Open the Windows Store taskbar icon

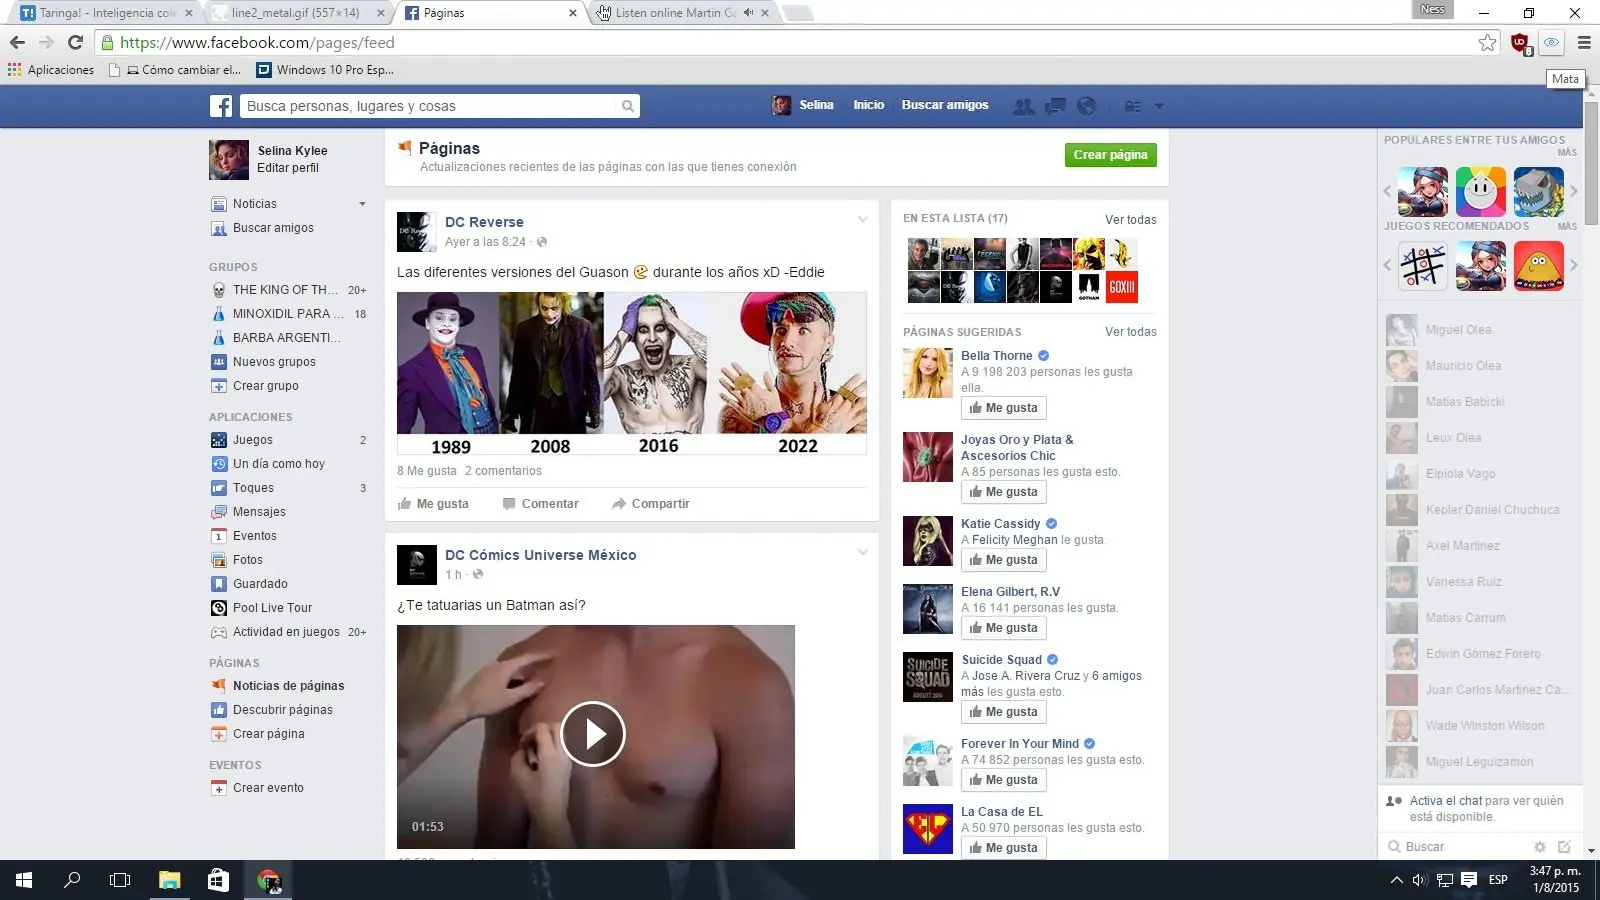coord(218,880)
